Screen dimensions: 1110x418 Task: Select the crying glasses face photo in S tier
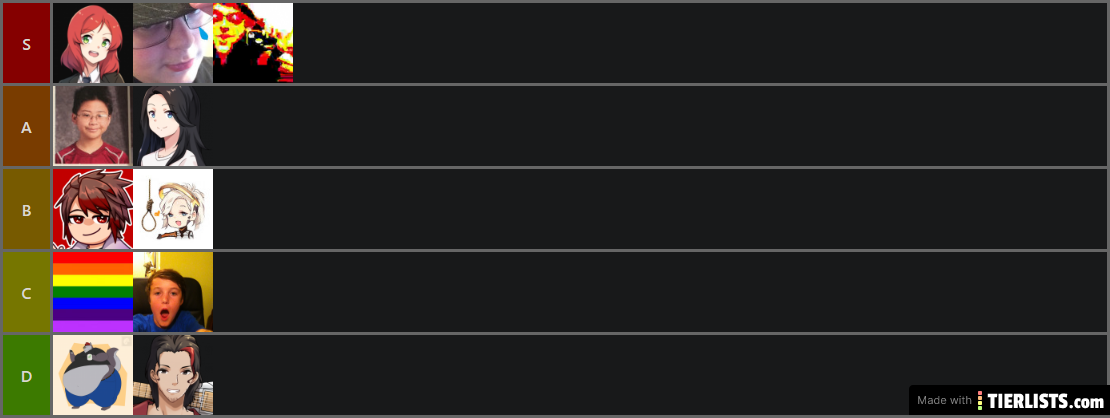pos(173,43)
